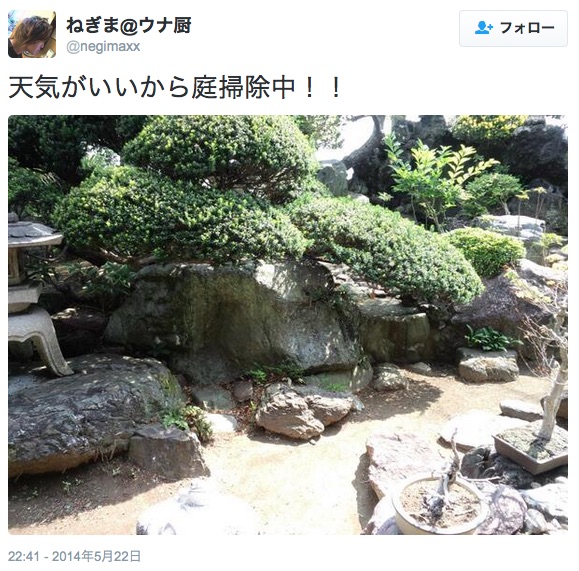Open the attached garden photo

(x=288, y=325)
